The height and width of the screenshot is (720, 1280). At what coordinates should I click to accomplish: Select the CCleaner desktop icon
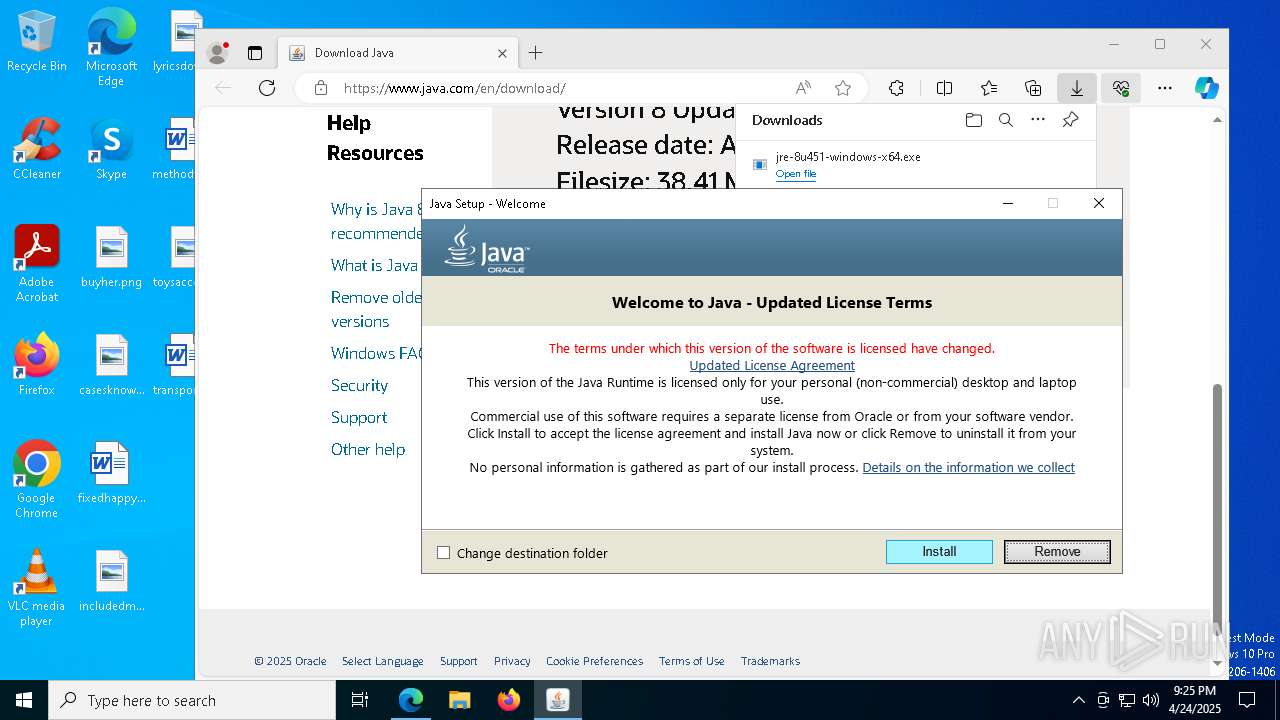pos(37,149)
